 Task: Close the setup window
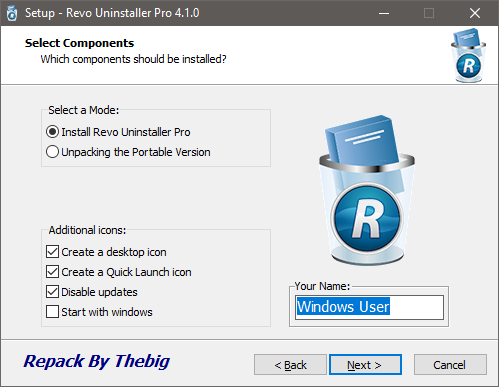click(x=475, y=13)
